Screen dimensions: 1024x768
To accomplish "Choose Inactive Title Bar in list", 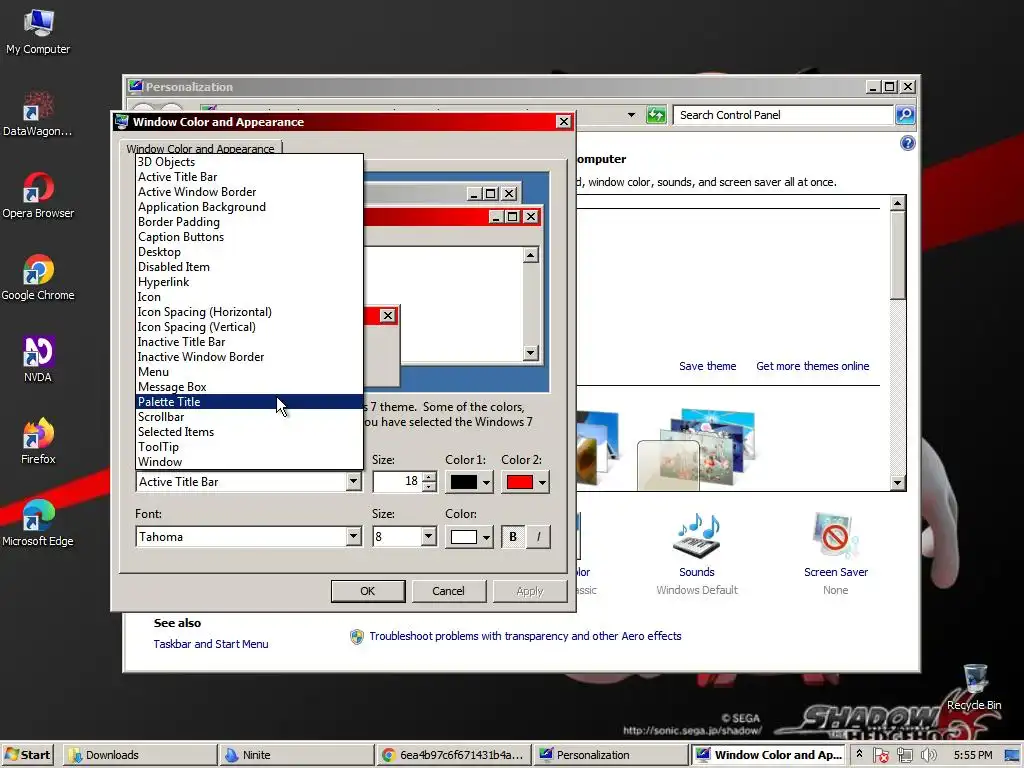I will coord(249,342).
